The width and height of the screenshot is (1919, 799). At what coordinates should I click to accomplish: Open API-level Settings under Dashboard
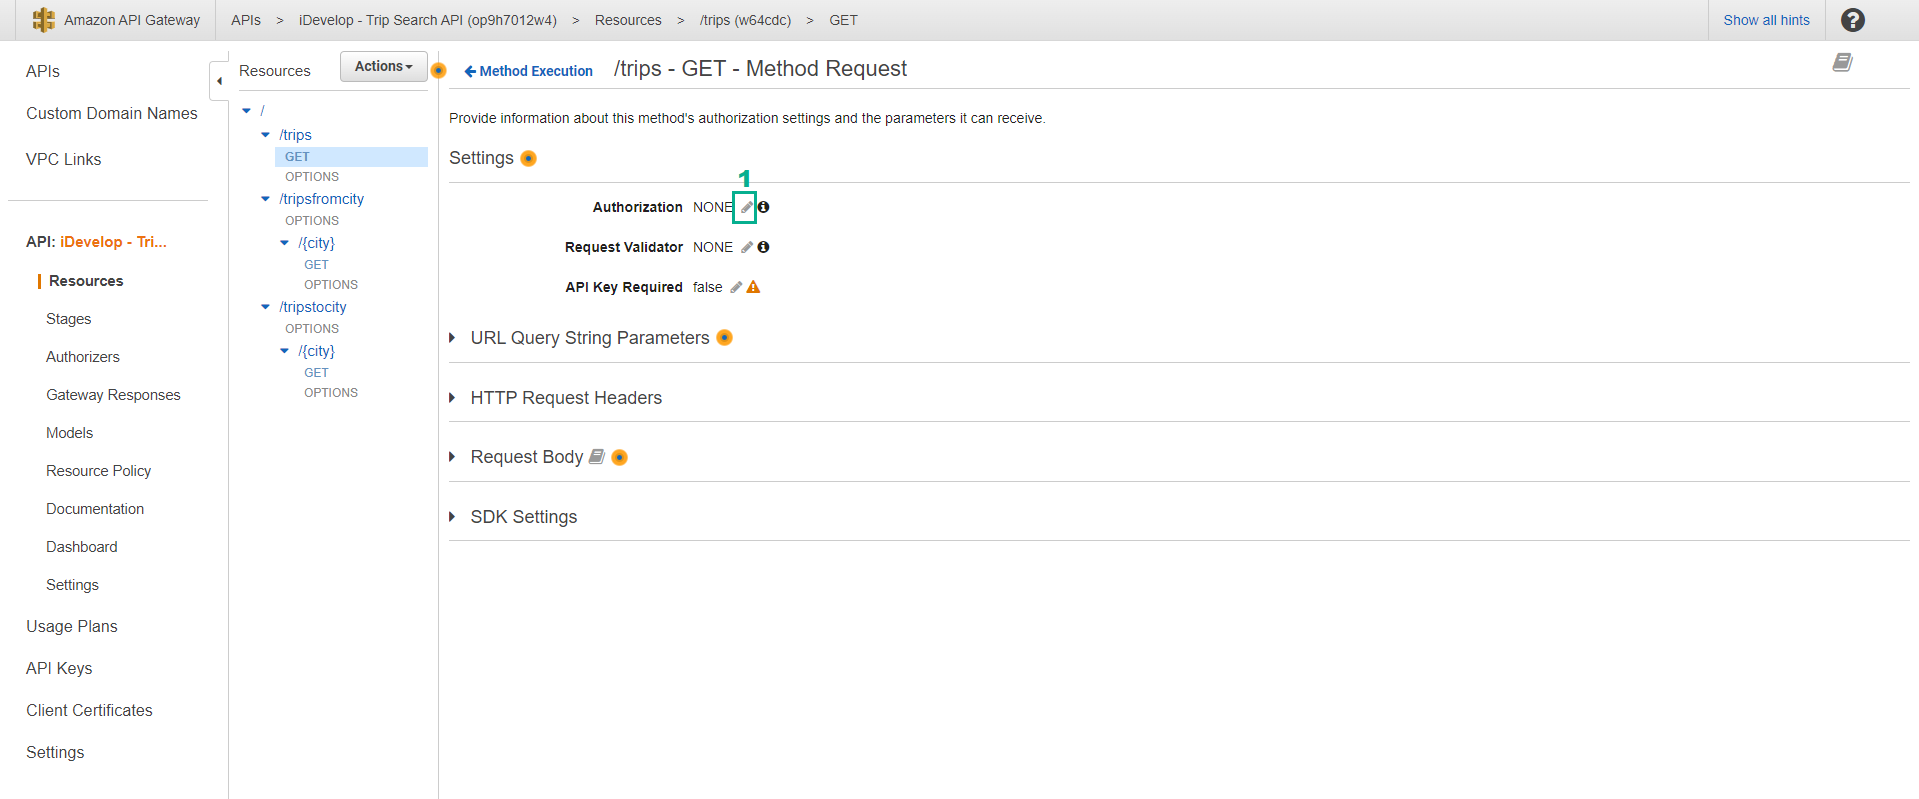(72, 585)
